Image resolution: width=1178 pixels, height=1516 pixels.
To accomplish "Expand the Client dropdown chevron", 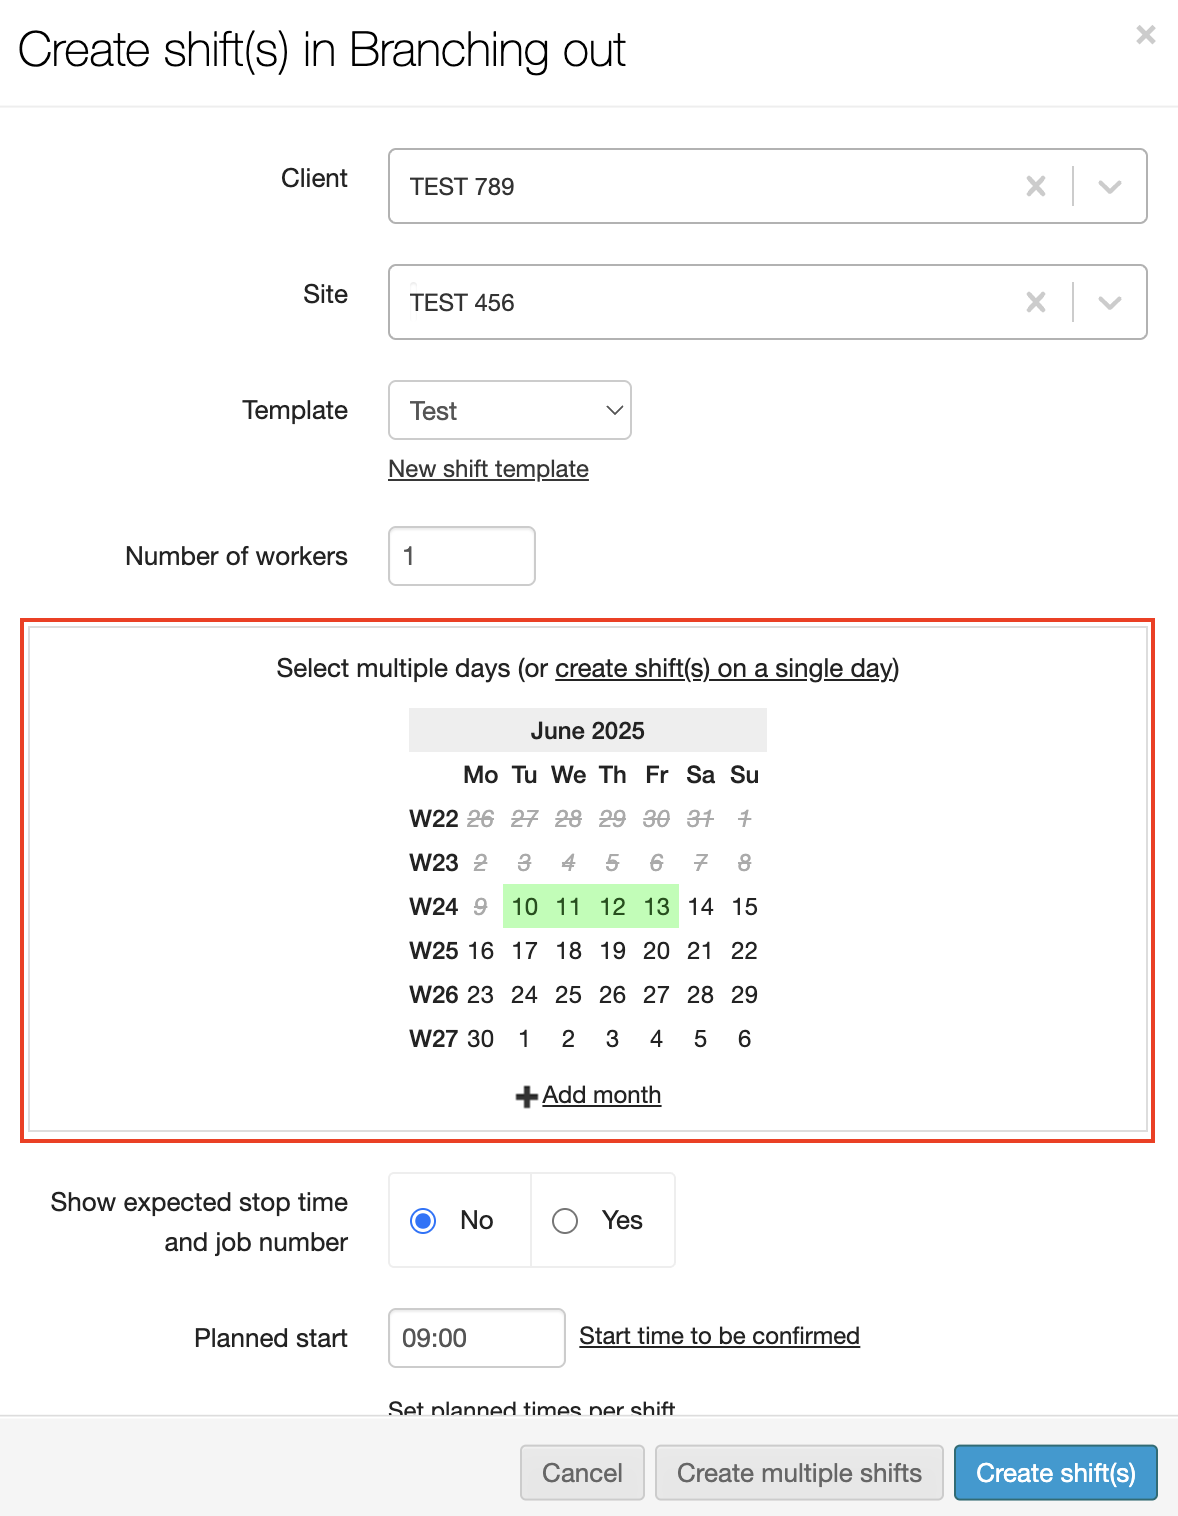I will 1110,187.
